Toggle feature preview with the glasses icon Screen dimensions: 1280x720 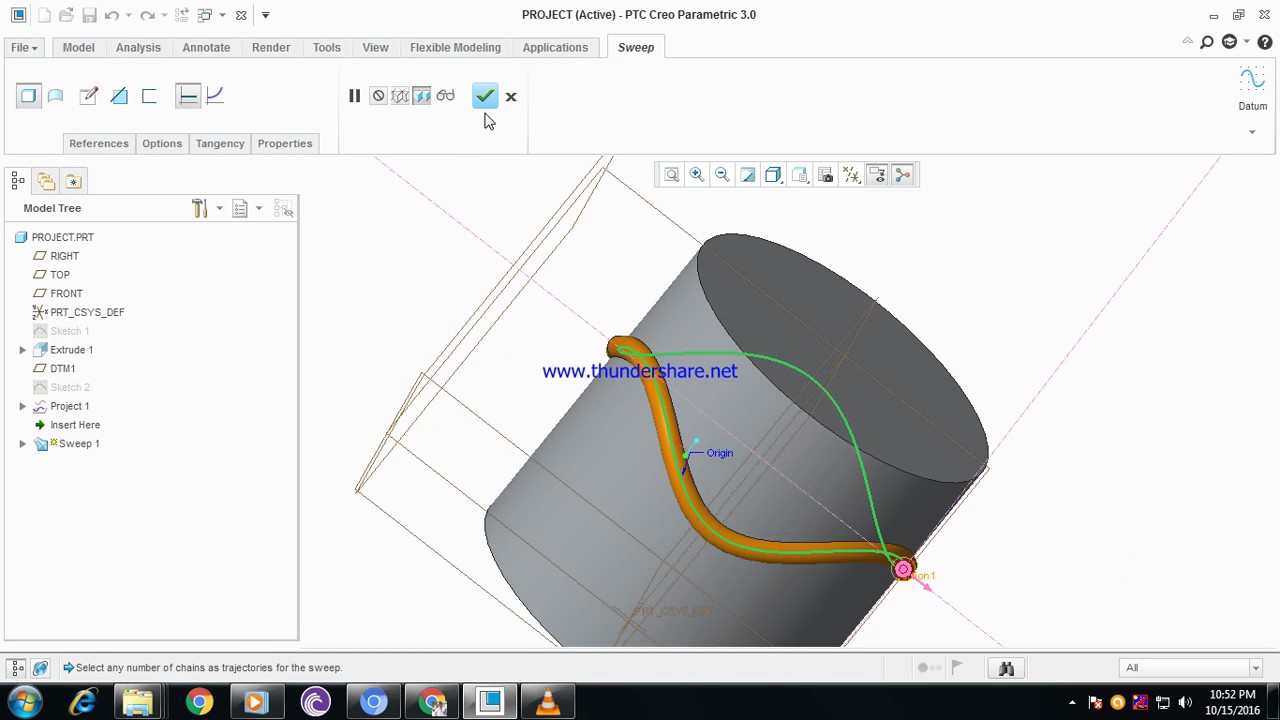click(445, 95)
